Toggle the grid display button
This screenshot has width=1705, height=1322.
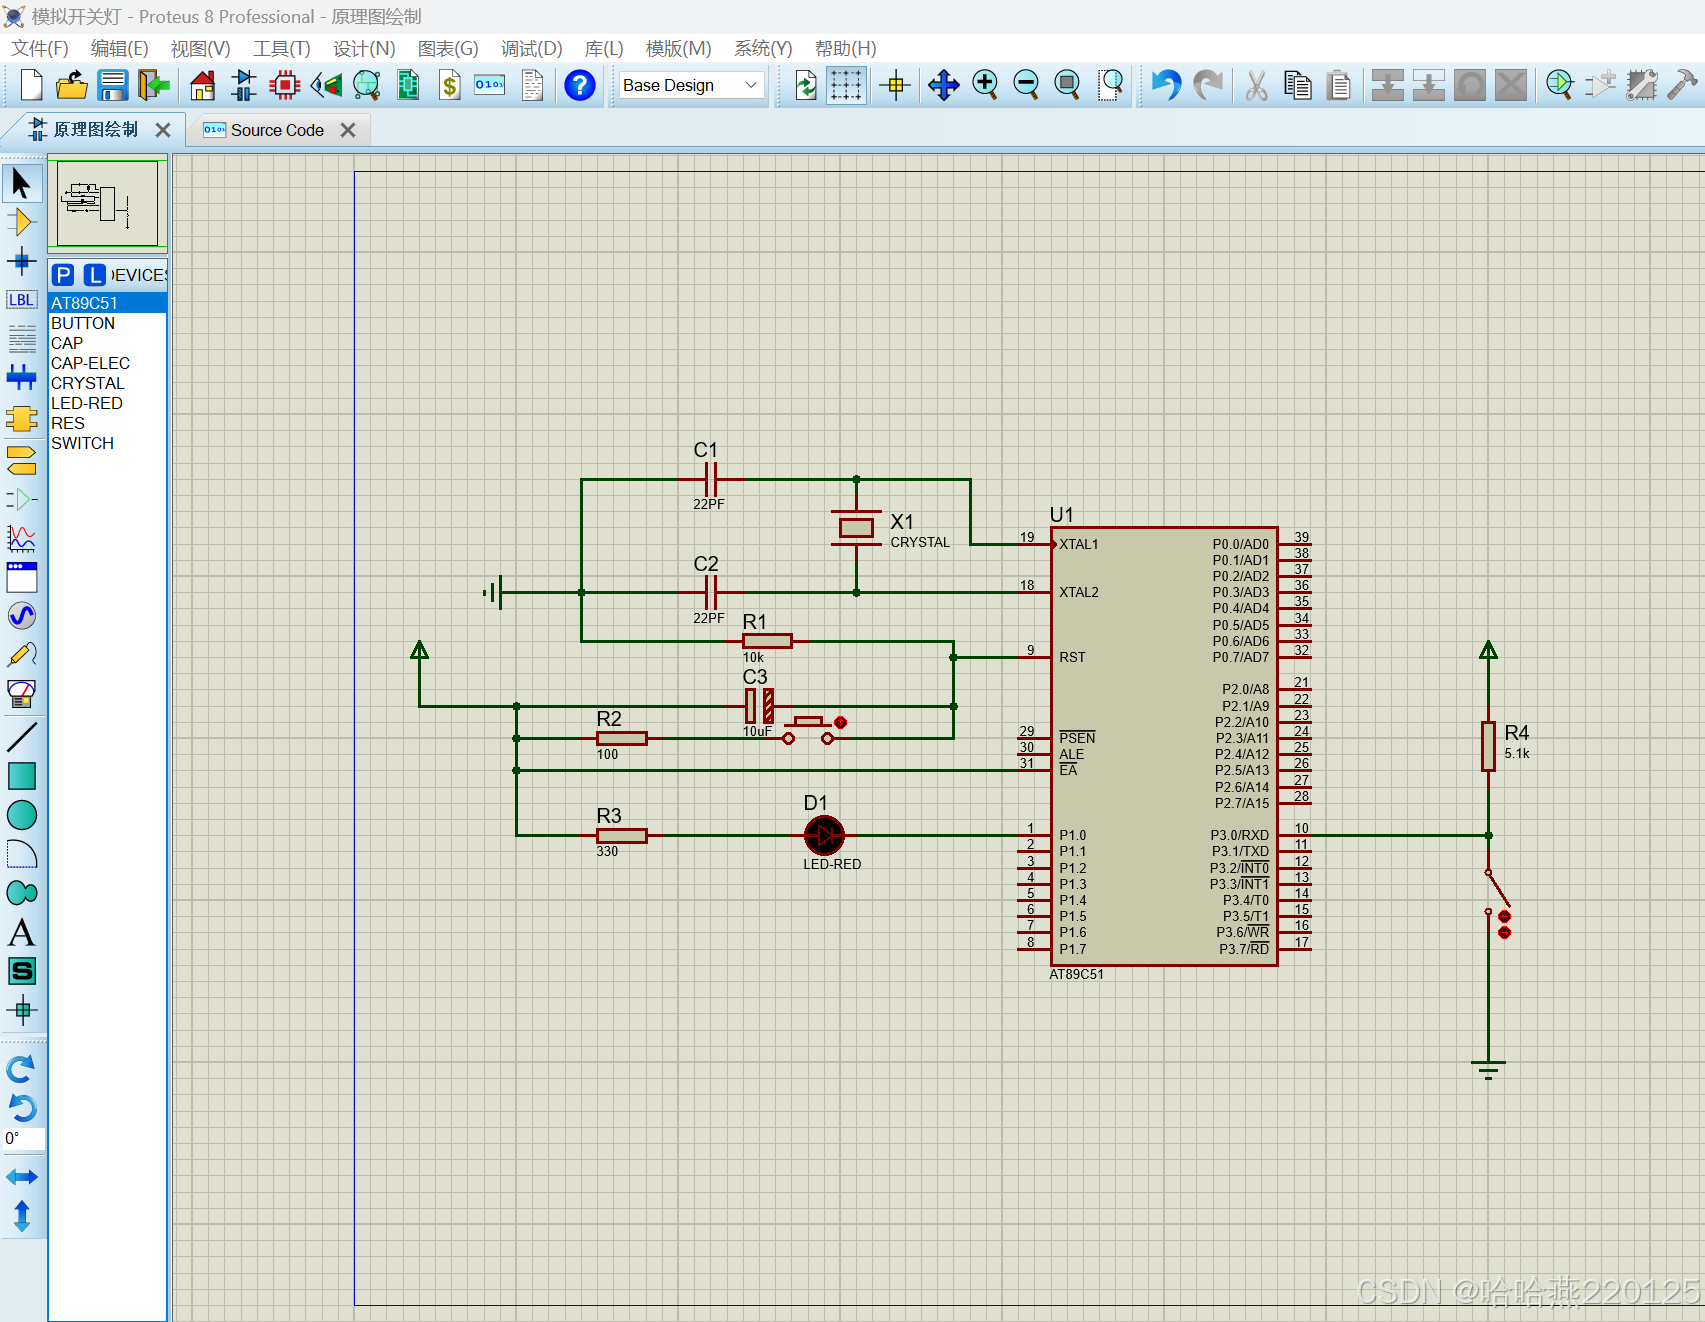click(846, 86)
